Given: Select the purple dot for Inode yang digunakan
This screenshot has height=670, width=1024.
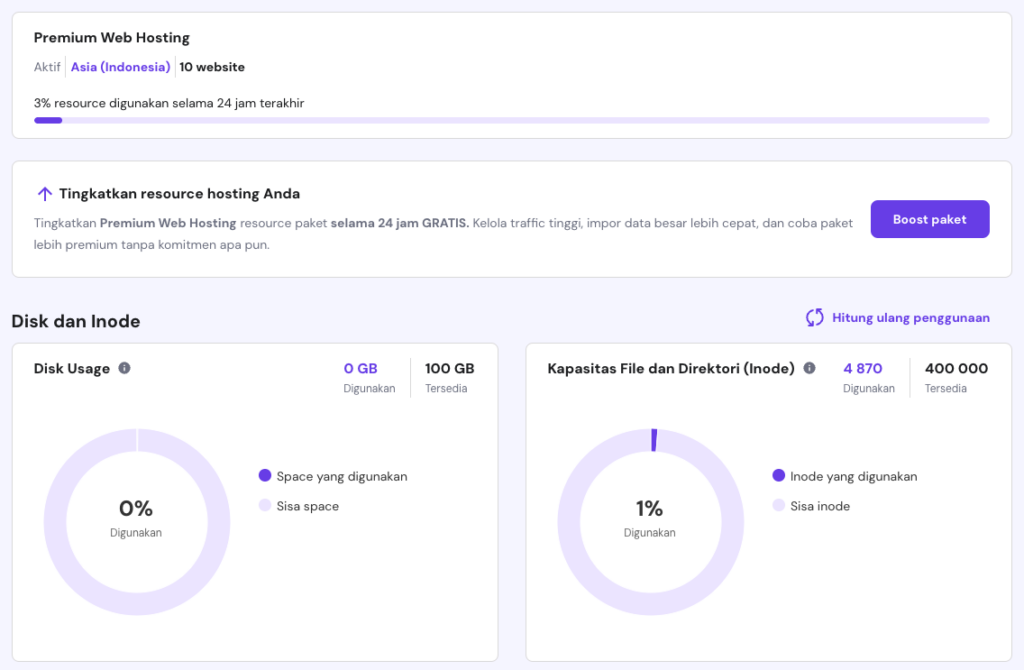Looking at the screenshot, I should pyautogui.click(x=779, y=476).
